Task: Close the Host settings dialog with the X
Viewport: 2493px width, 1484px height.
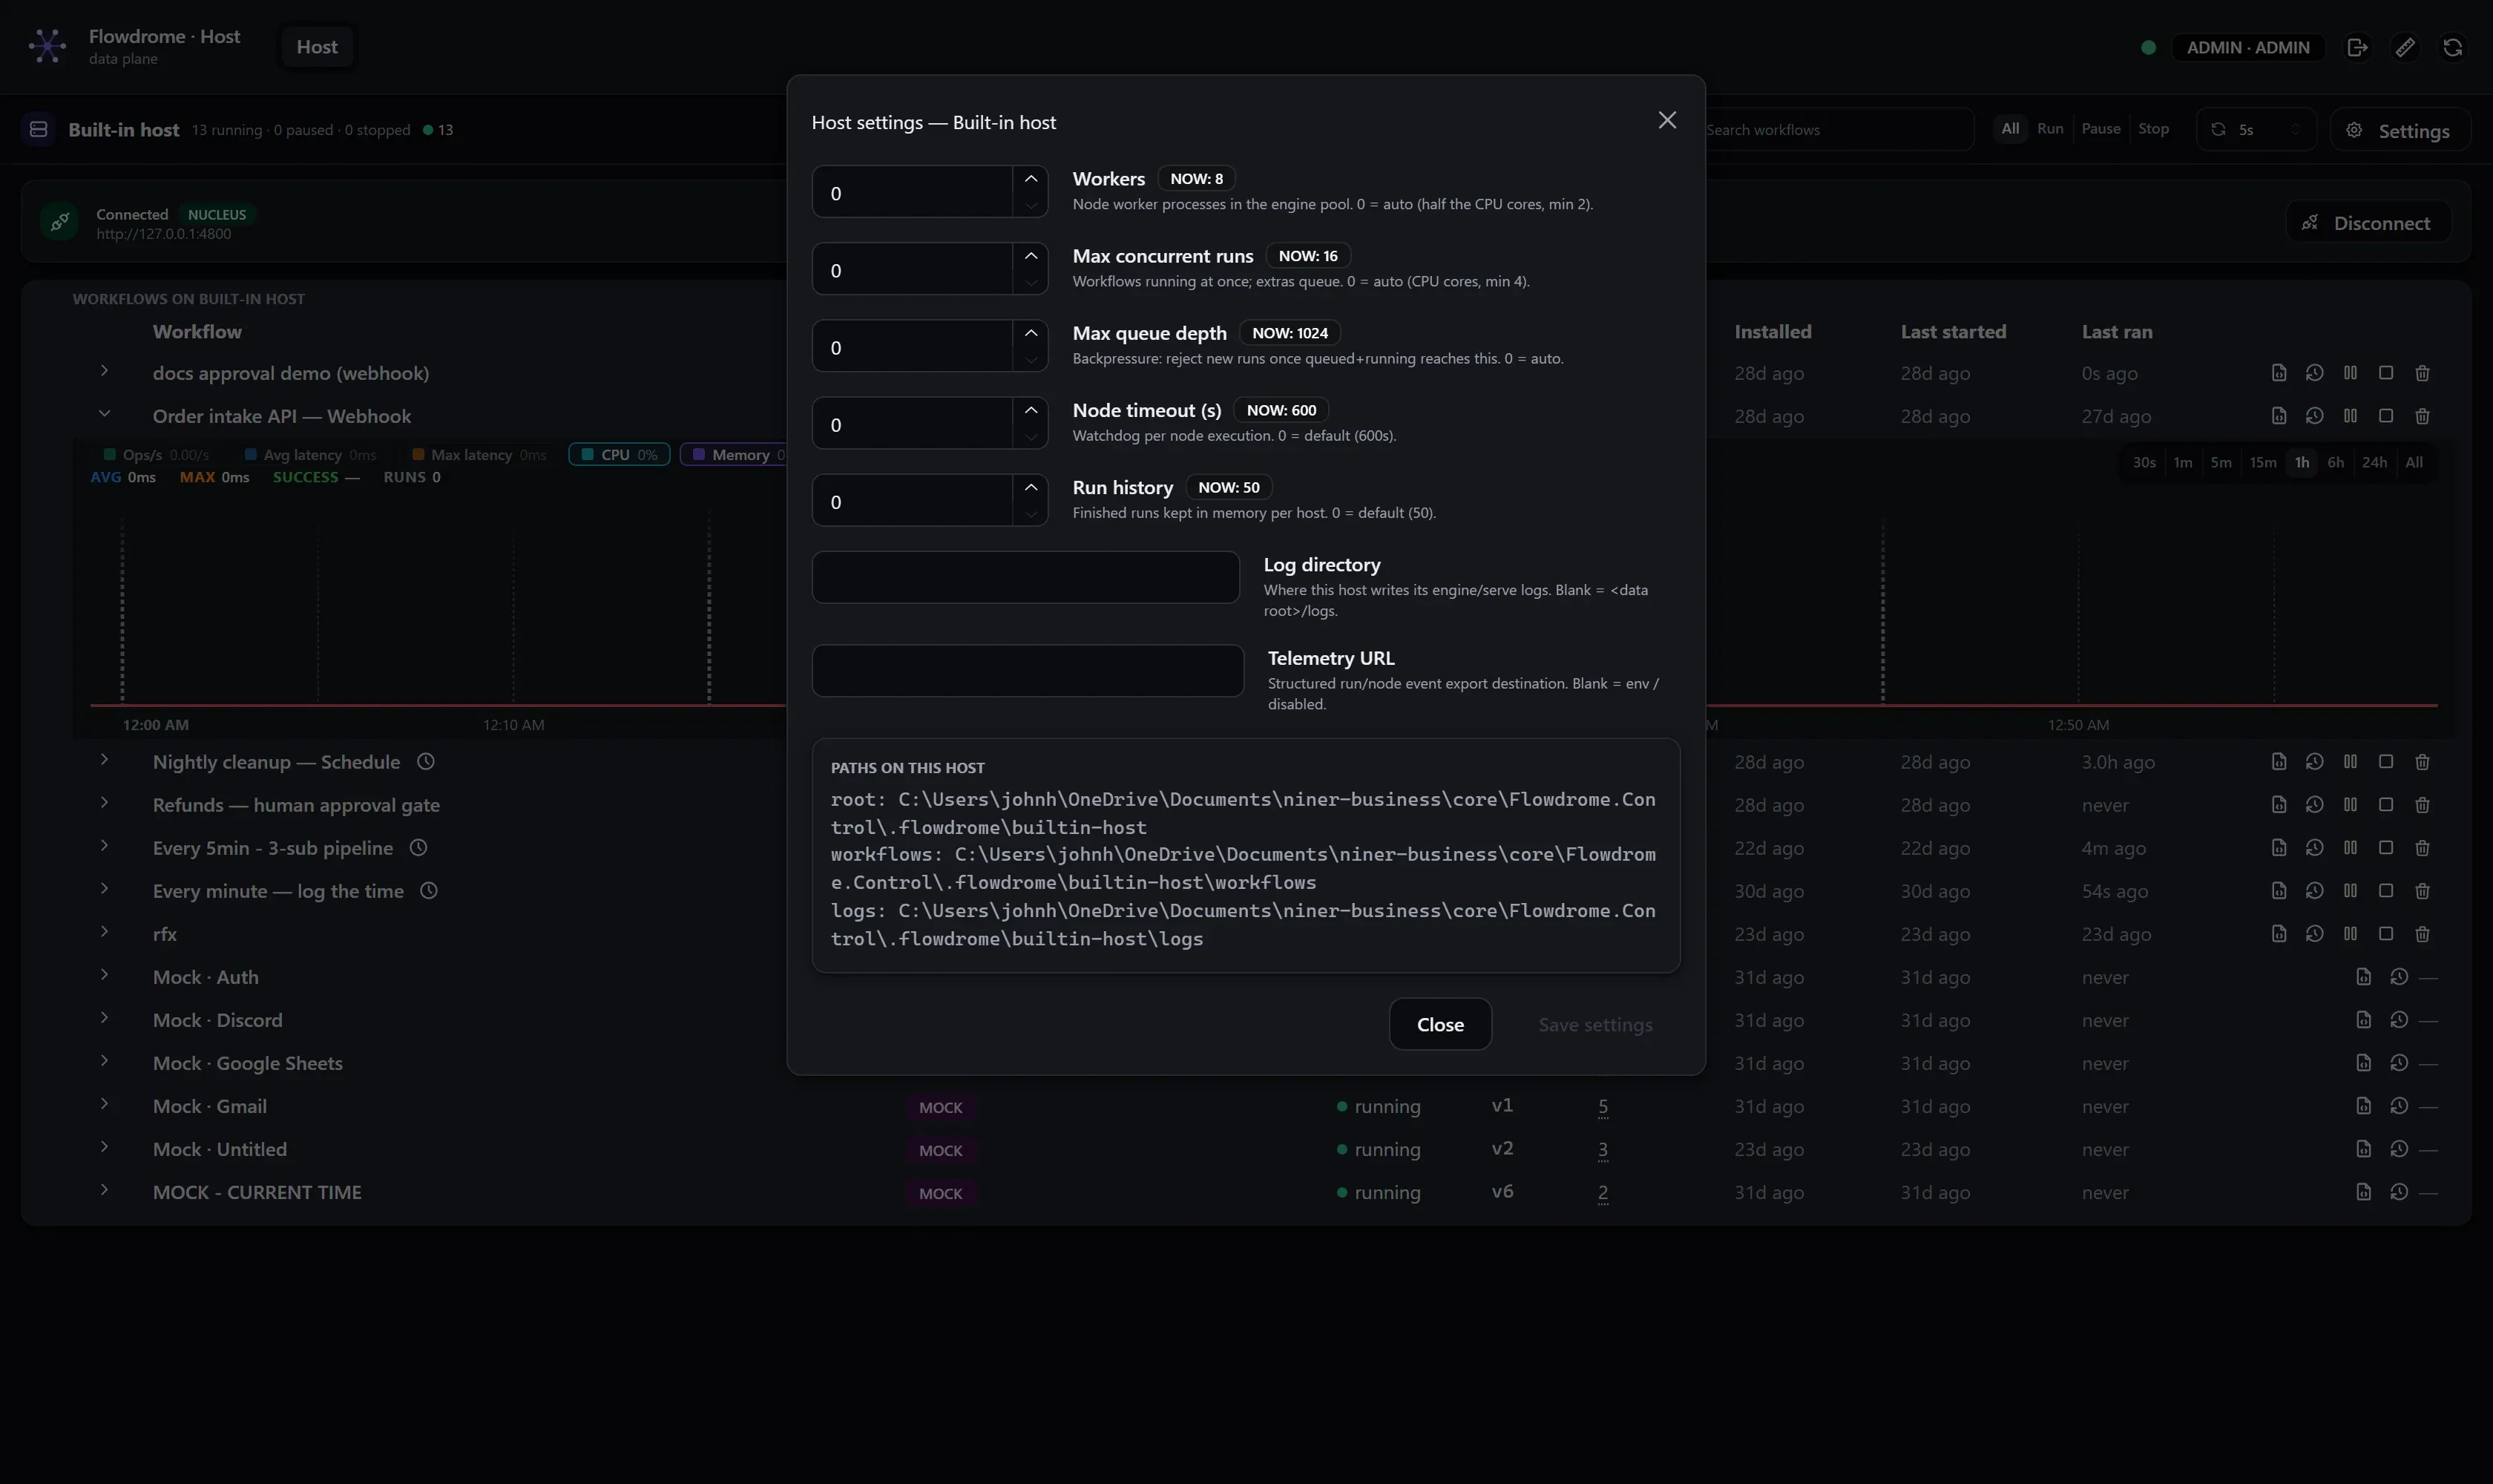Action: [x=1667, y=120]
